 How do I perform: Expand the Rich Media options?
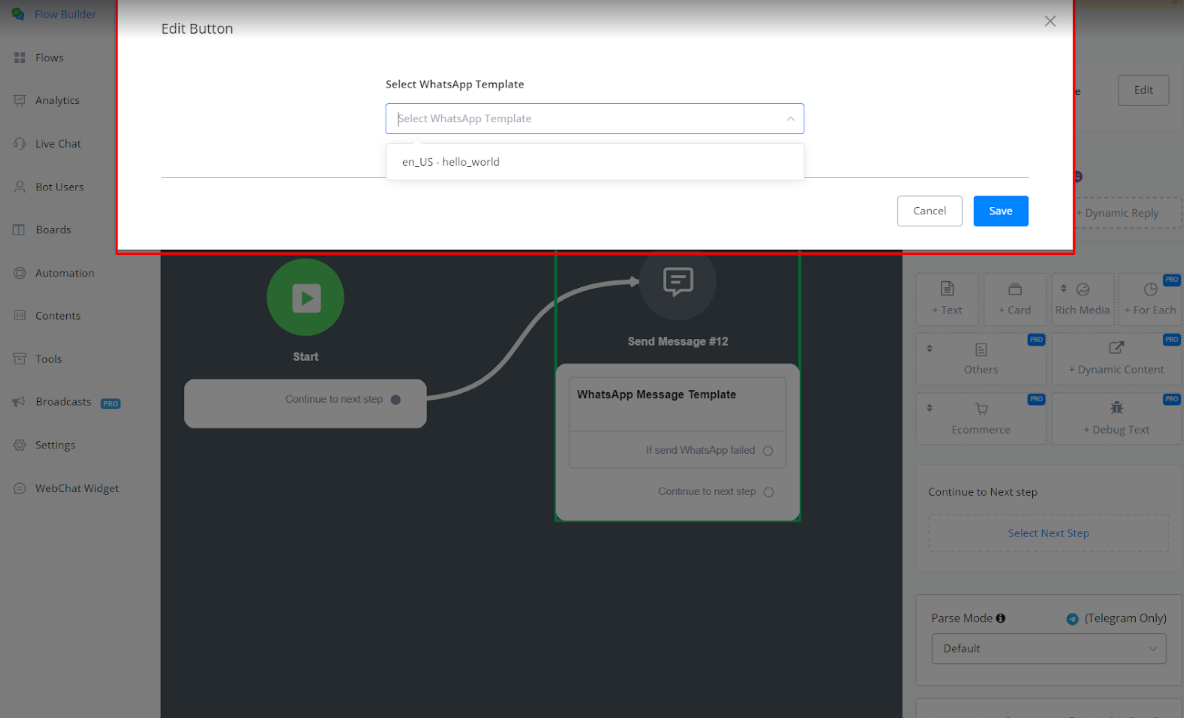(x=1082, y=298)
